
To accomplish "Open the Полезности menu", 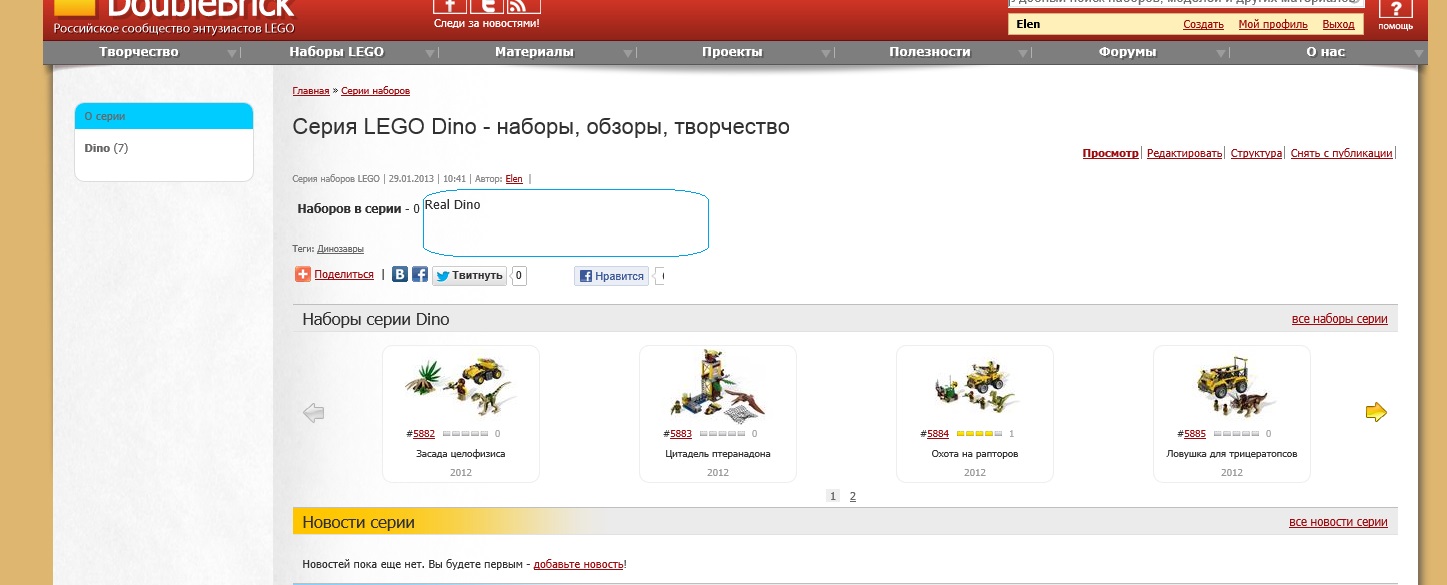I will [930, 52].
